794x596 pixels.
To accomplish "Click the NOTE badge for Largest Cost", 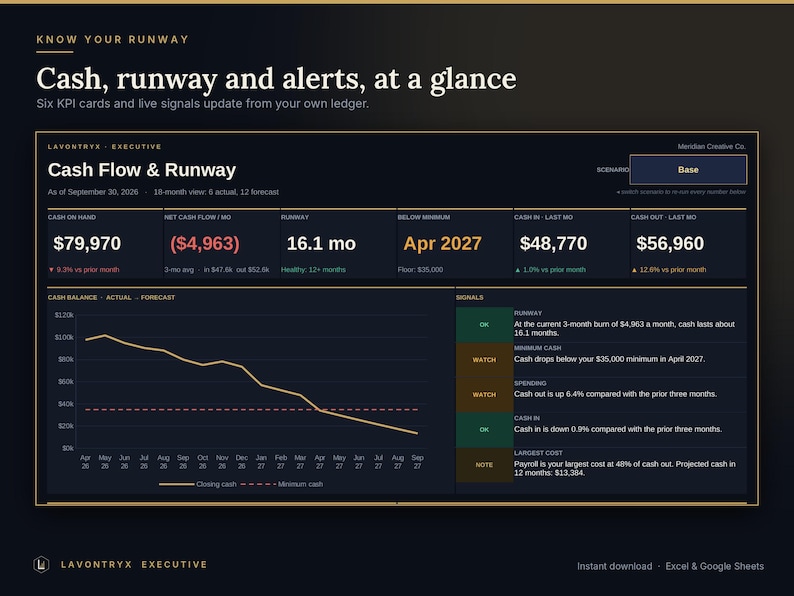I will [x=484, y=464].
